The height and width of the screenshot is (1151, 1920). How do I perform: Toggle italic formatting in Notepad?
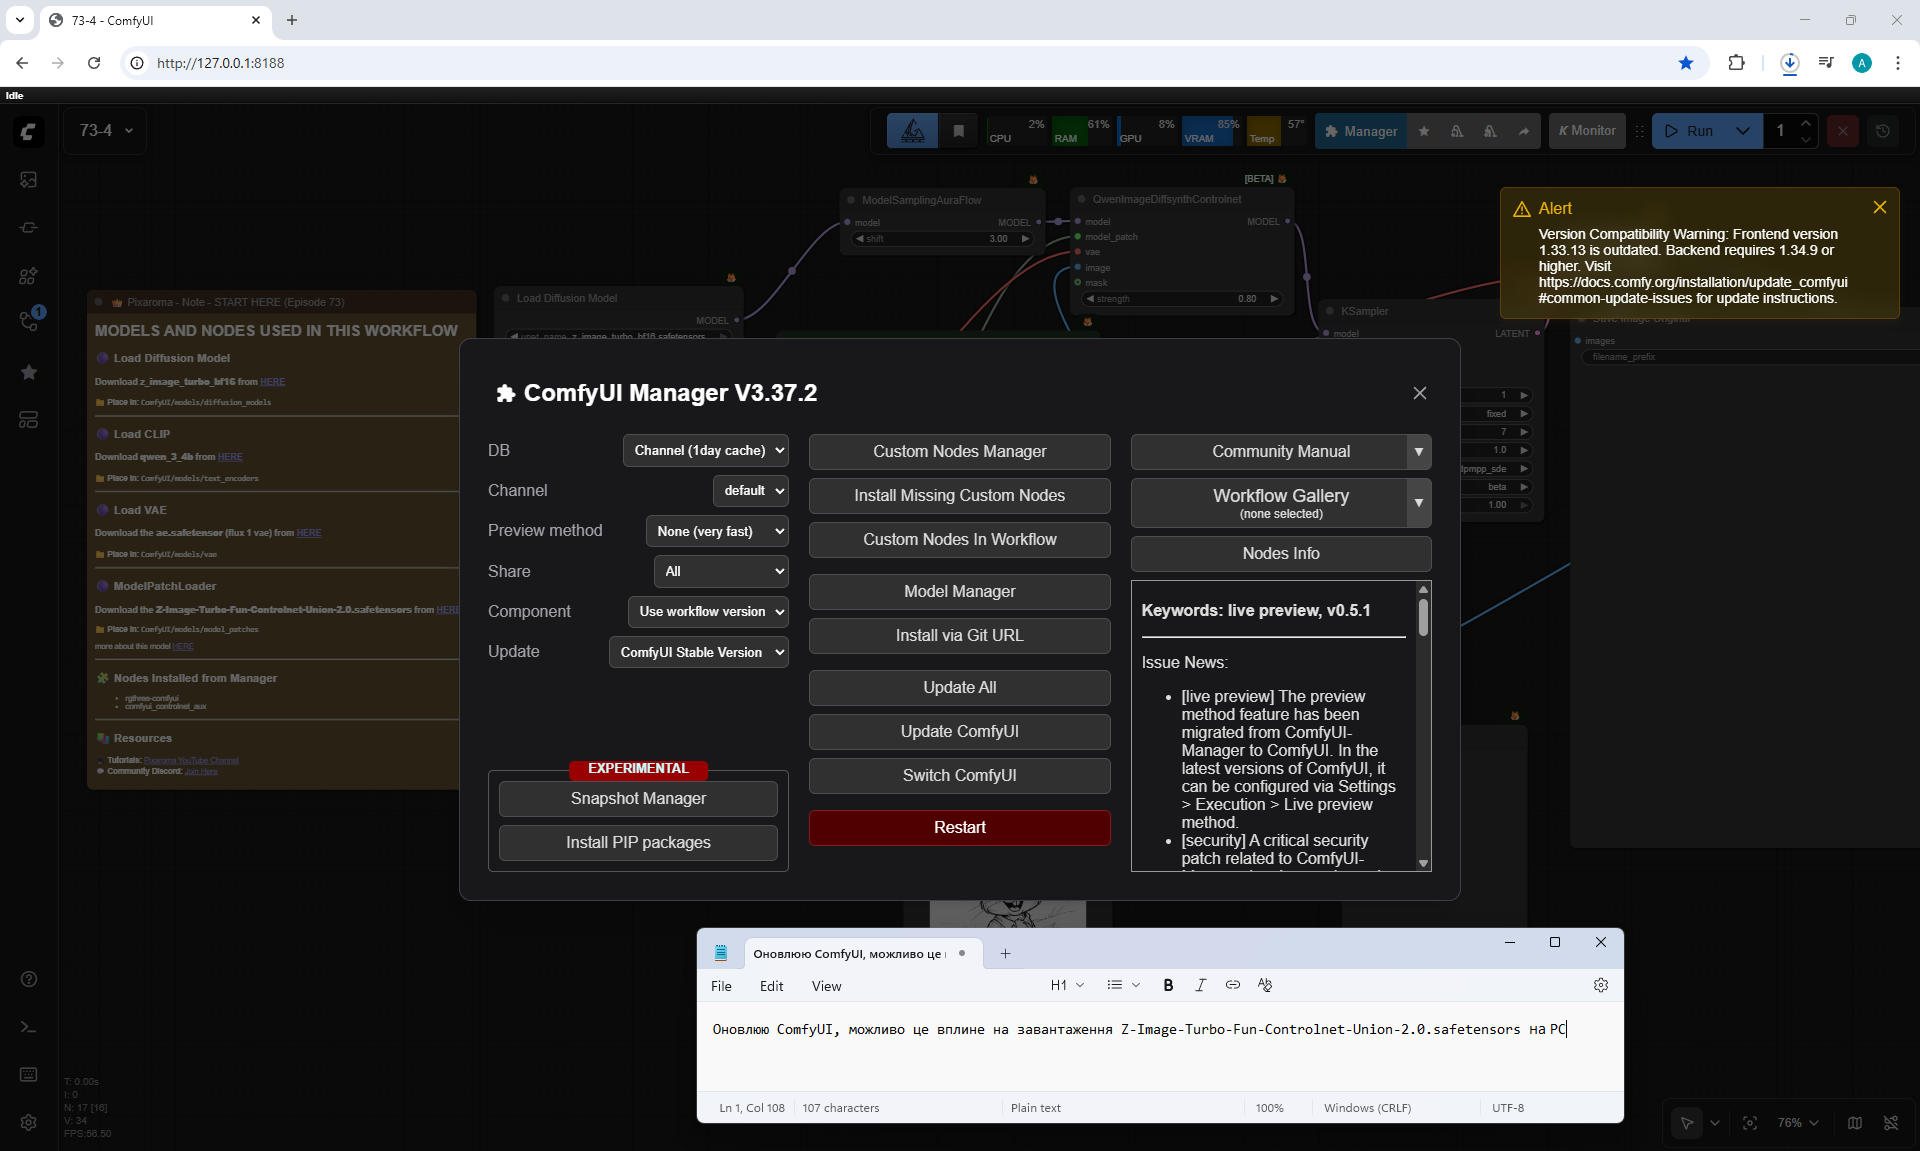tap(1200, 985)
